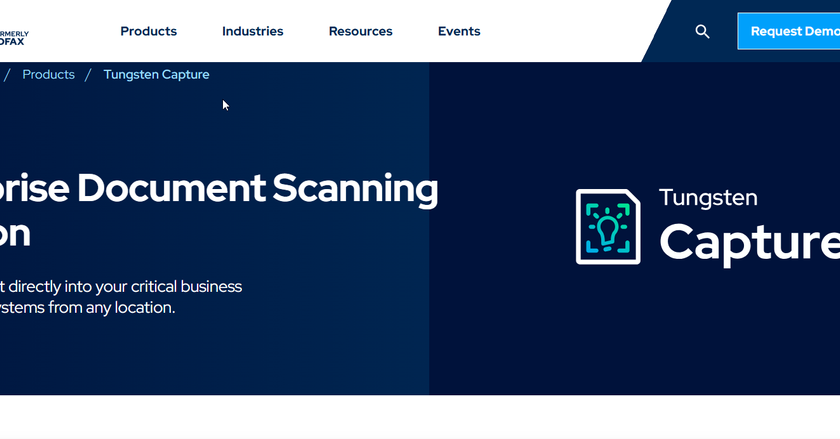
Task: Click the large Capture word in hero
Action: tap(748, 241)
